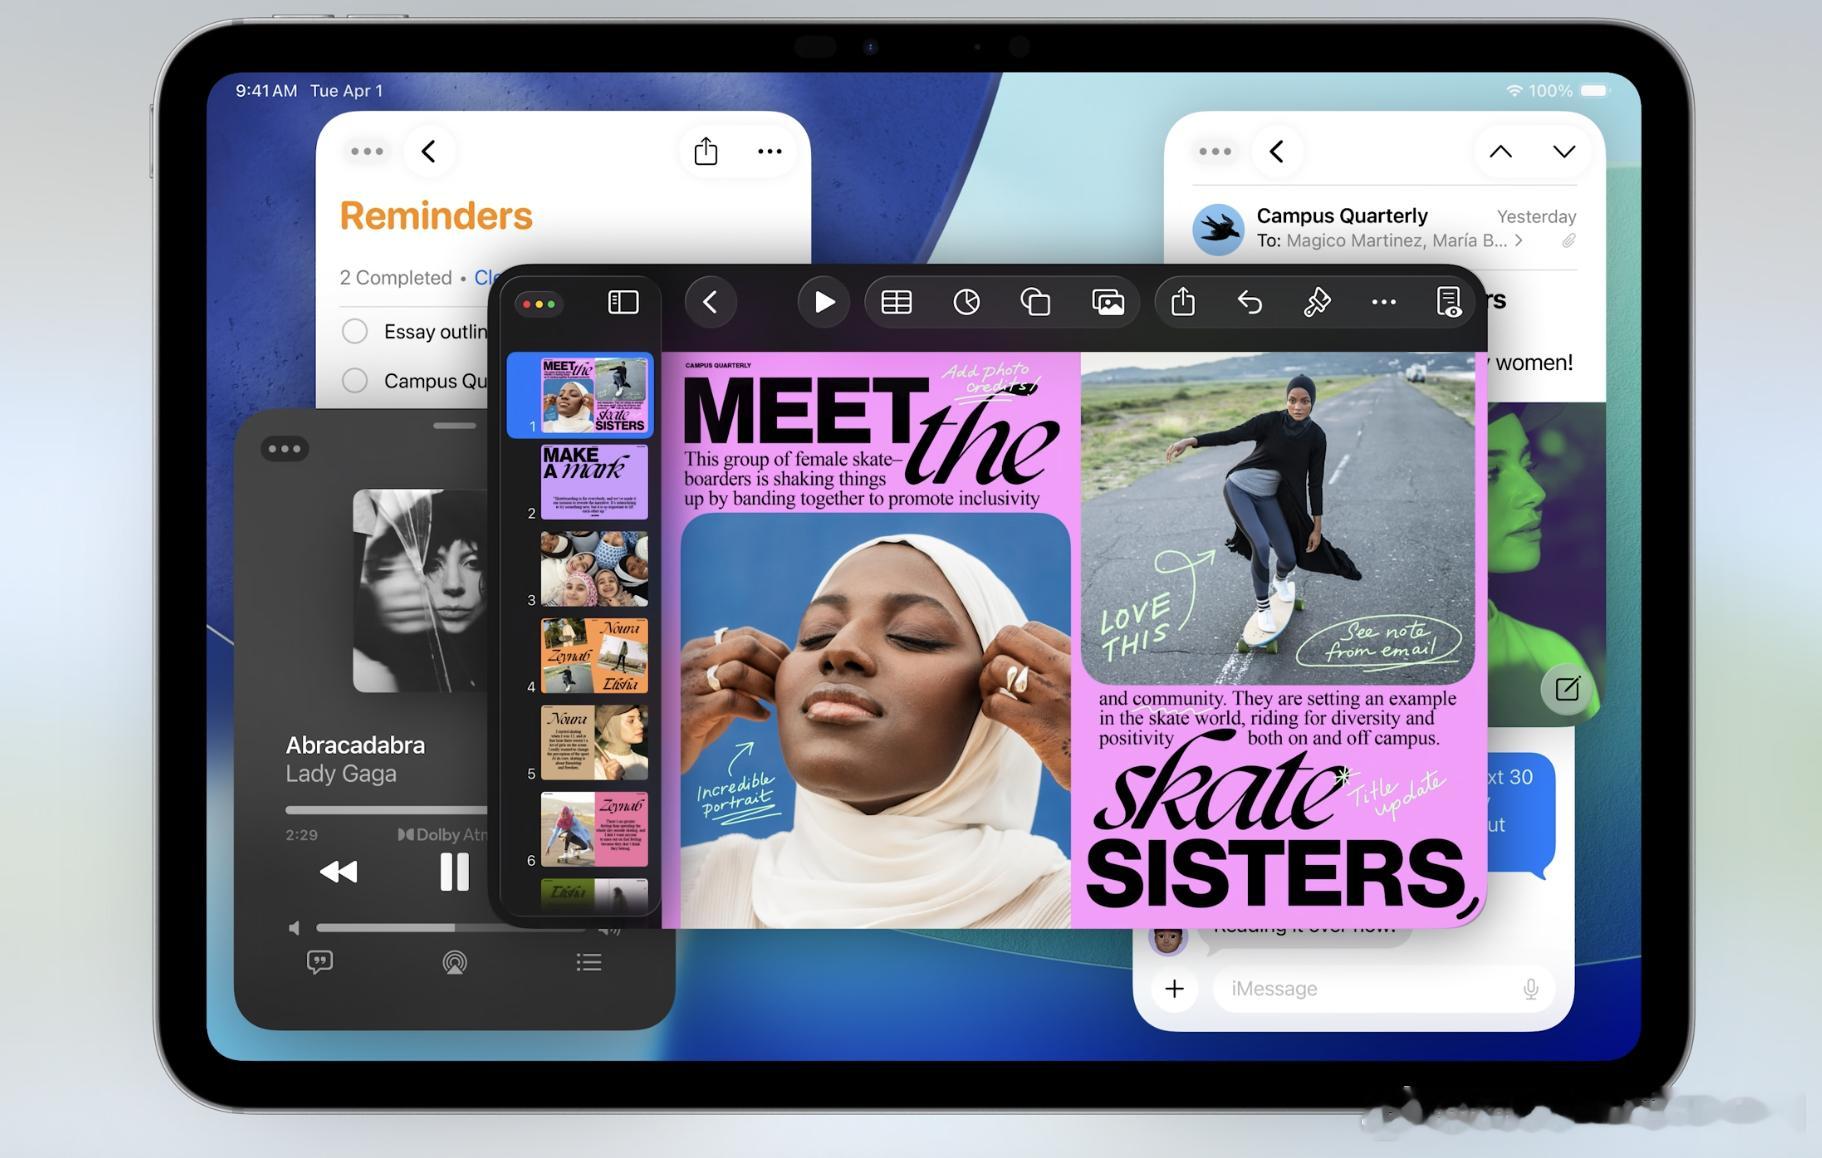Open Campus Quarterly sender avatar

[x=1218, y=229]
